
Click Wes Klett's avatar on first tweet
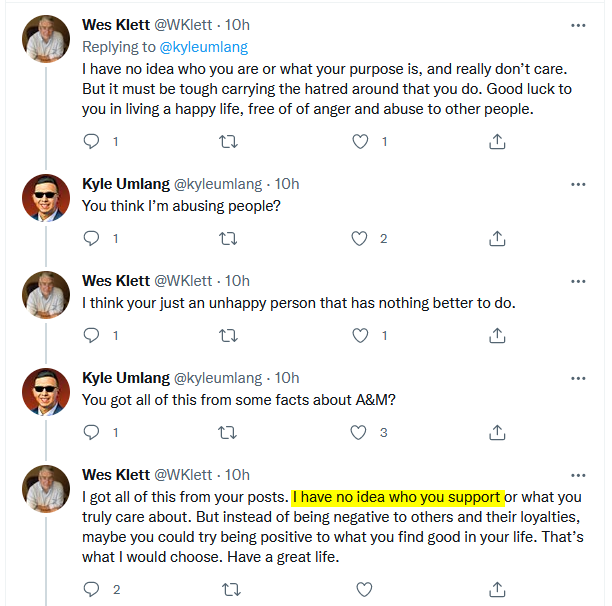[x=45, y=41]
